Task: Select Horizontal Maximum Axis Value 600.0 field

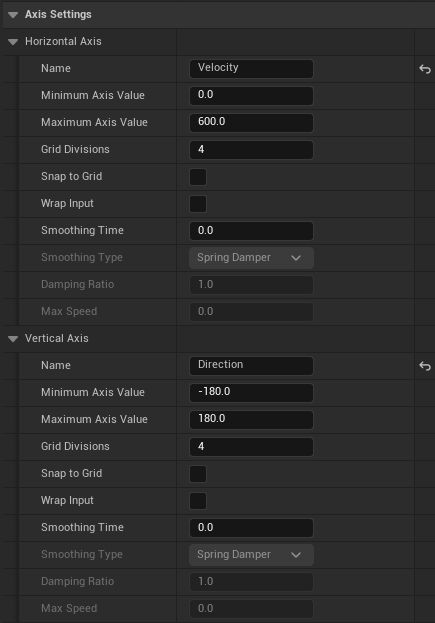Action: (x=251, y=123)
